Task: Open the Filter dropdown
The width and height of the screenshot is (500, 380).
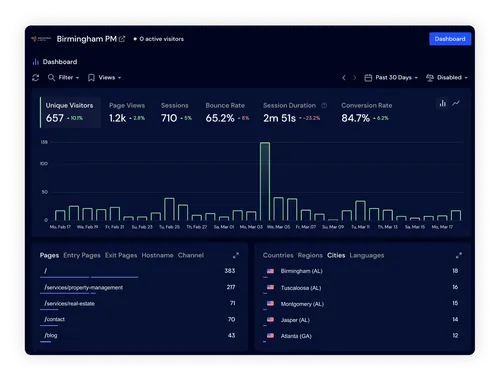Action: pyautogui.click(x=64, y=78)
